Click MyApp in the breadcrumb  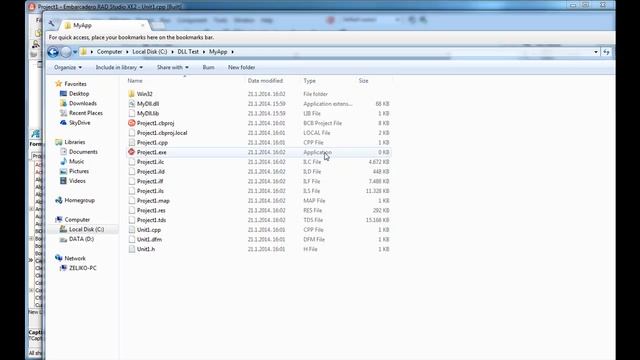218,52
